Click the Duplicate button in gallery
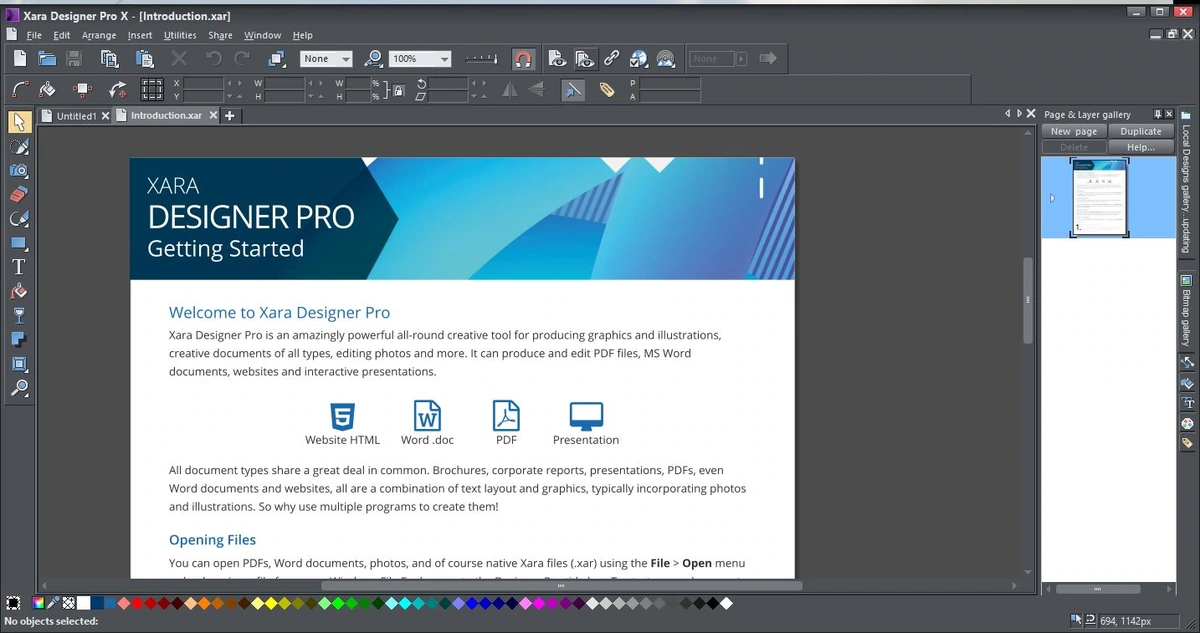This screenshot has height=633, width=1200. [1141, 131]
